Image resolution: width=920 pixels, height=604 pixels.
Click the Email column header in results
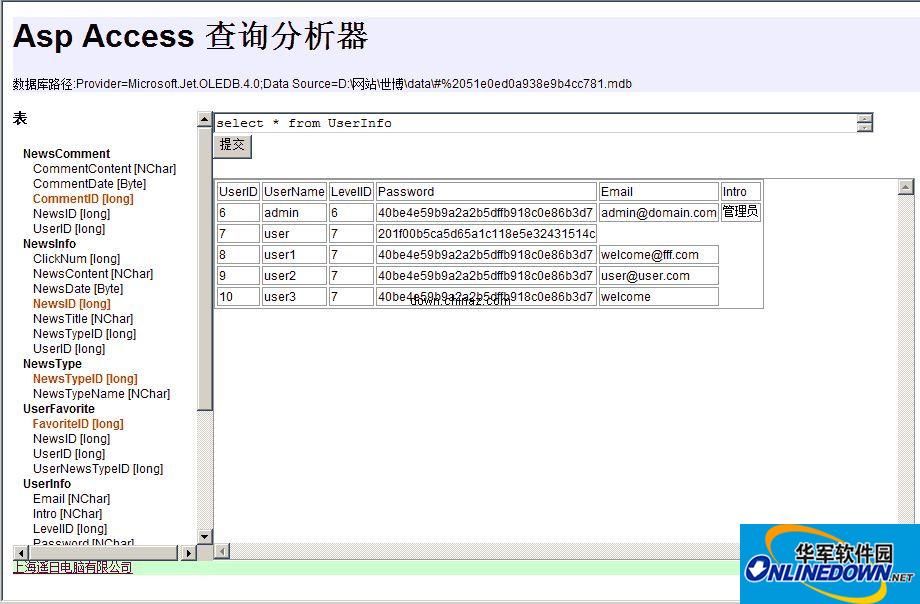point(658,192)
